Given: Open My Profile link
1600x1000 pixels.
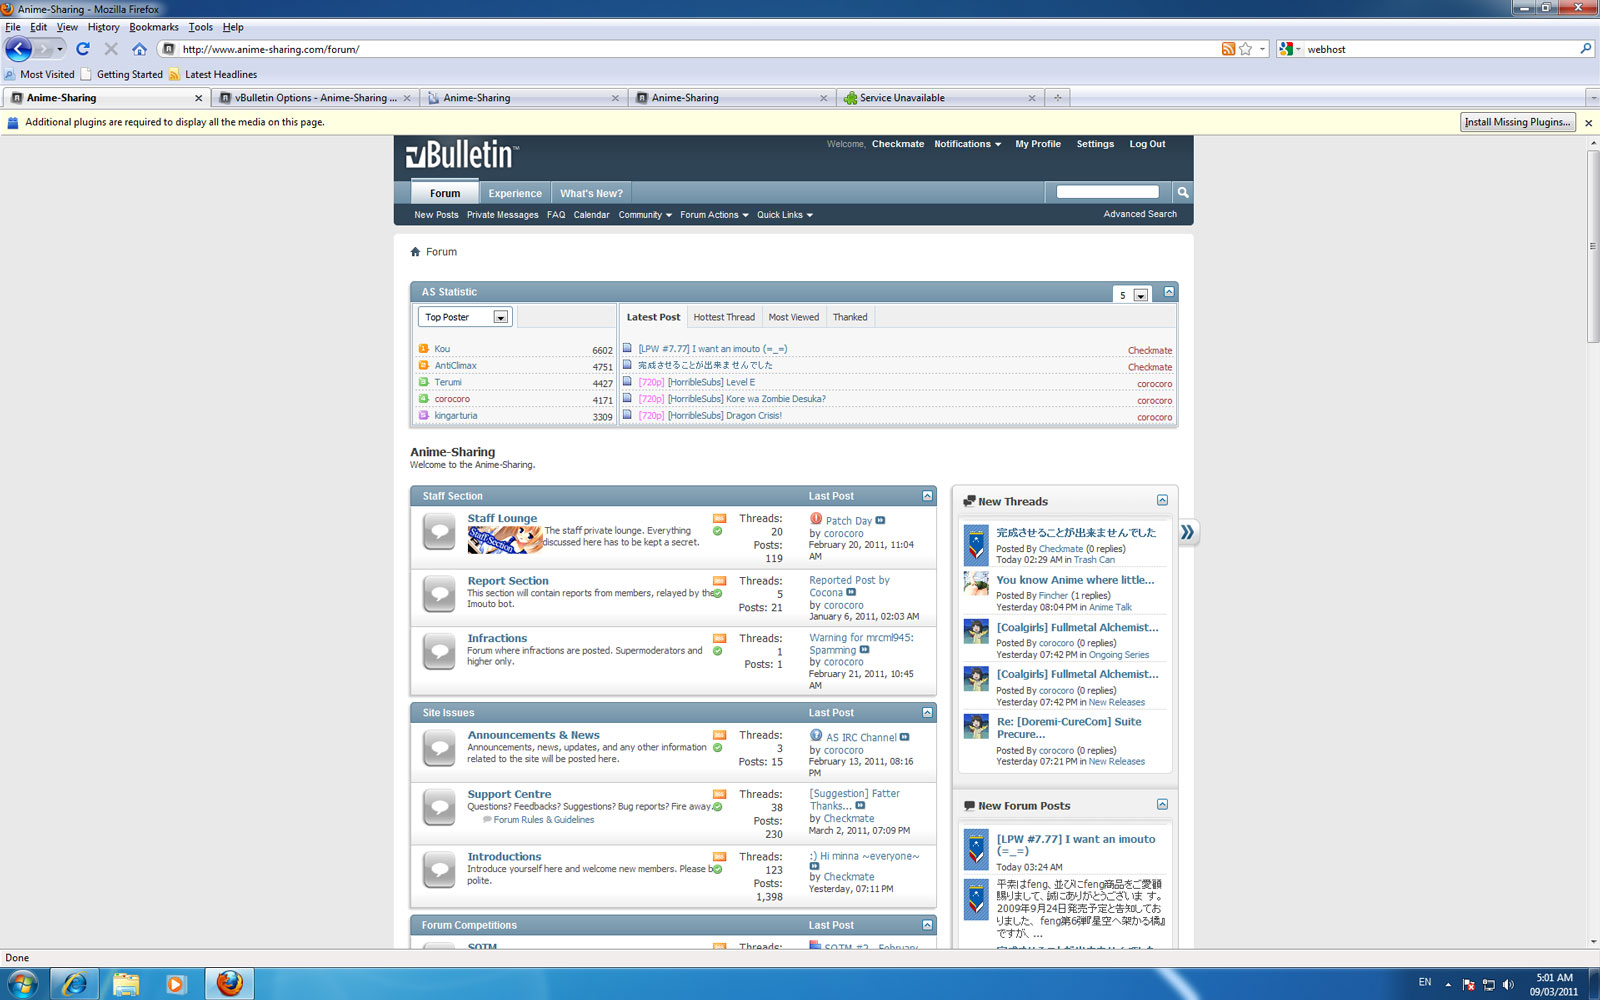Looking at the screenshot, I should [1038, 144].
